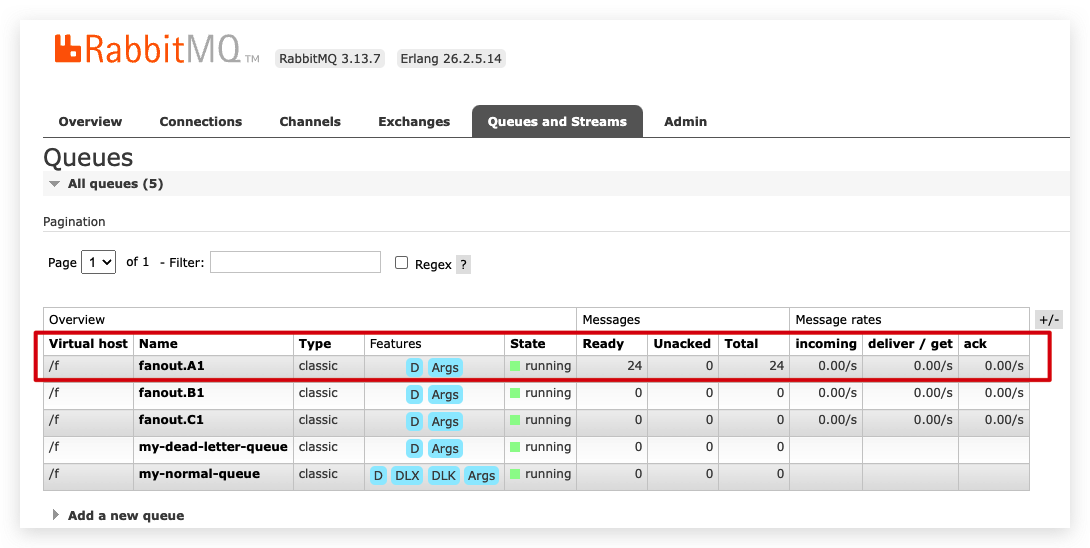Screen dimensions: 1090x548
Task: Go to the Channels tab
Action: click(310, 122)
